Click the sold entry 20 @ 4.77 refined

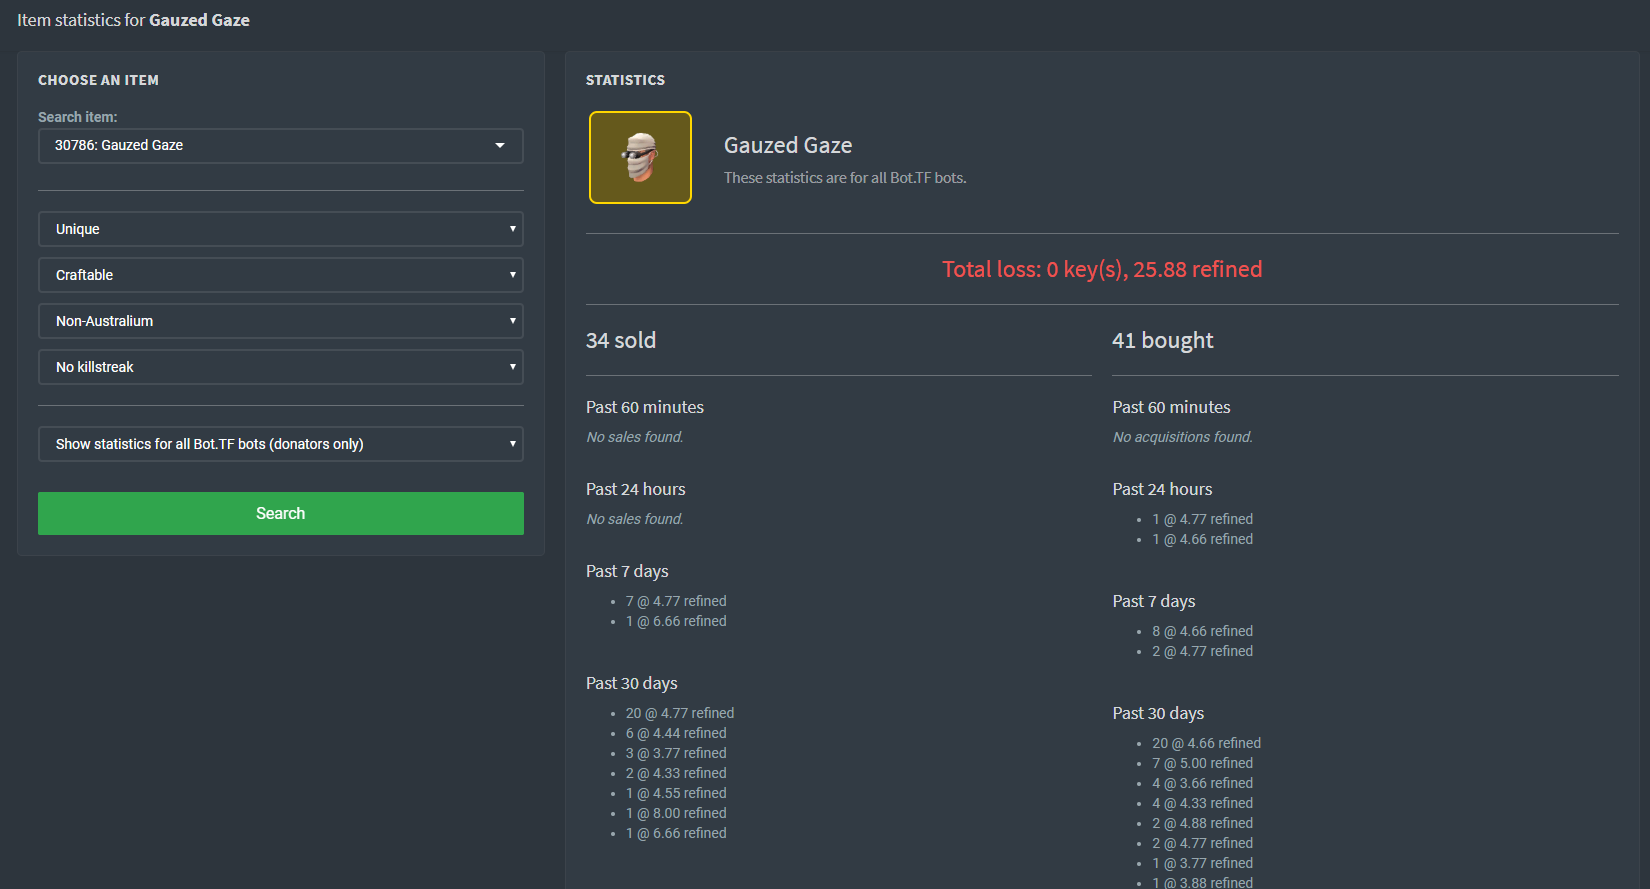(x=680, y=713)
